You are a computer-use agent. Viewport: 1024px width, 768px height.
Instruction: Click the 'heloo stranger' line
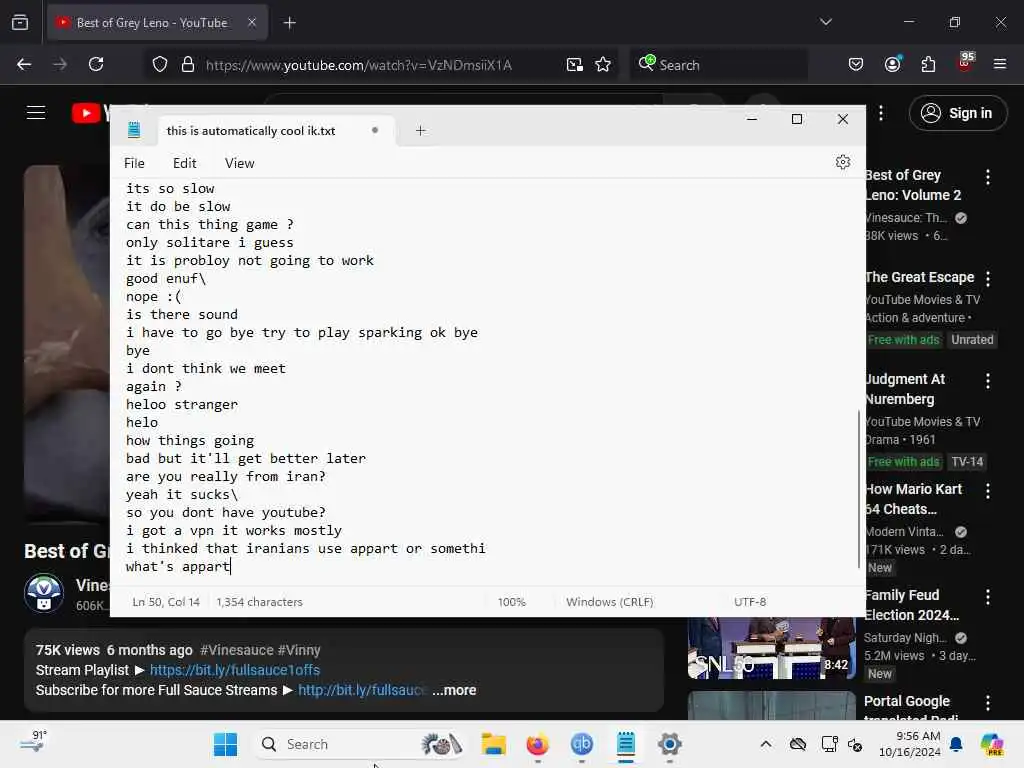[x=182, y=405]
